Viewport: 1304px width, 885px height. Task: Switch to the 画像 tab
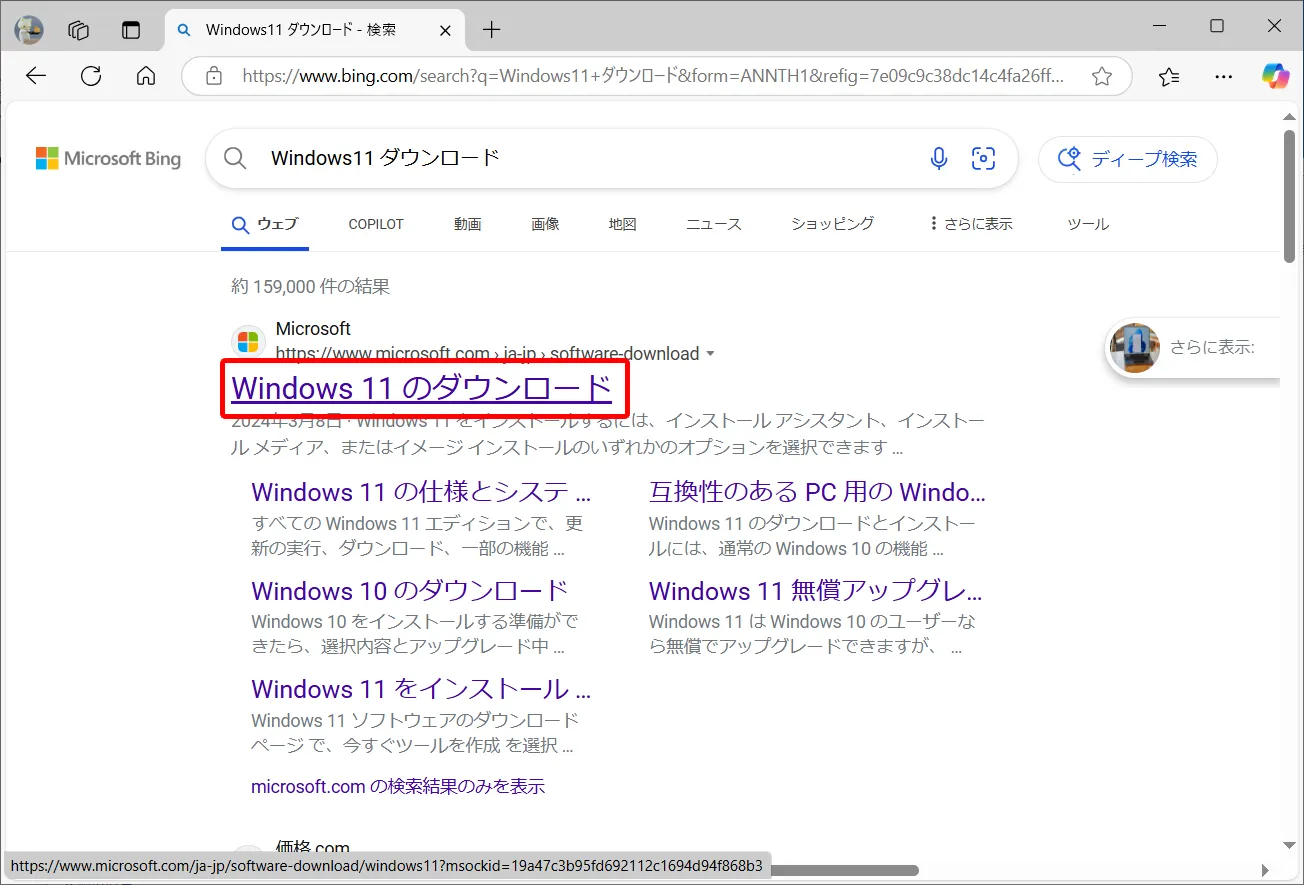[545, 224]
